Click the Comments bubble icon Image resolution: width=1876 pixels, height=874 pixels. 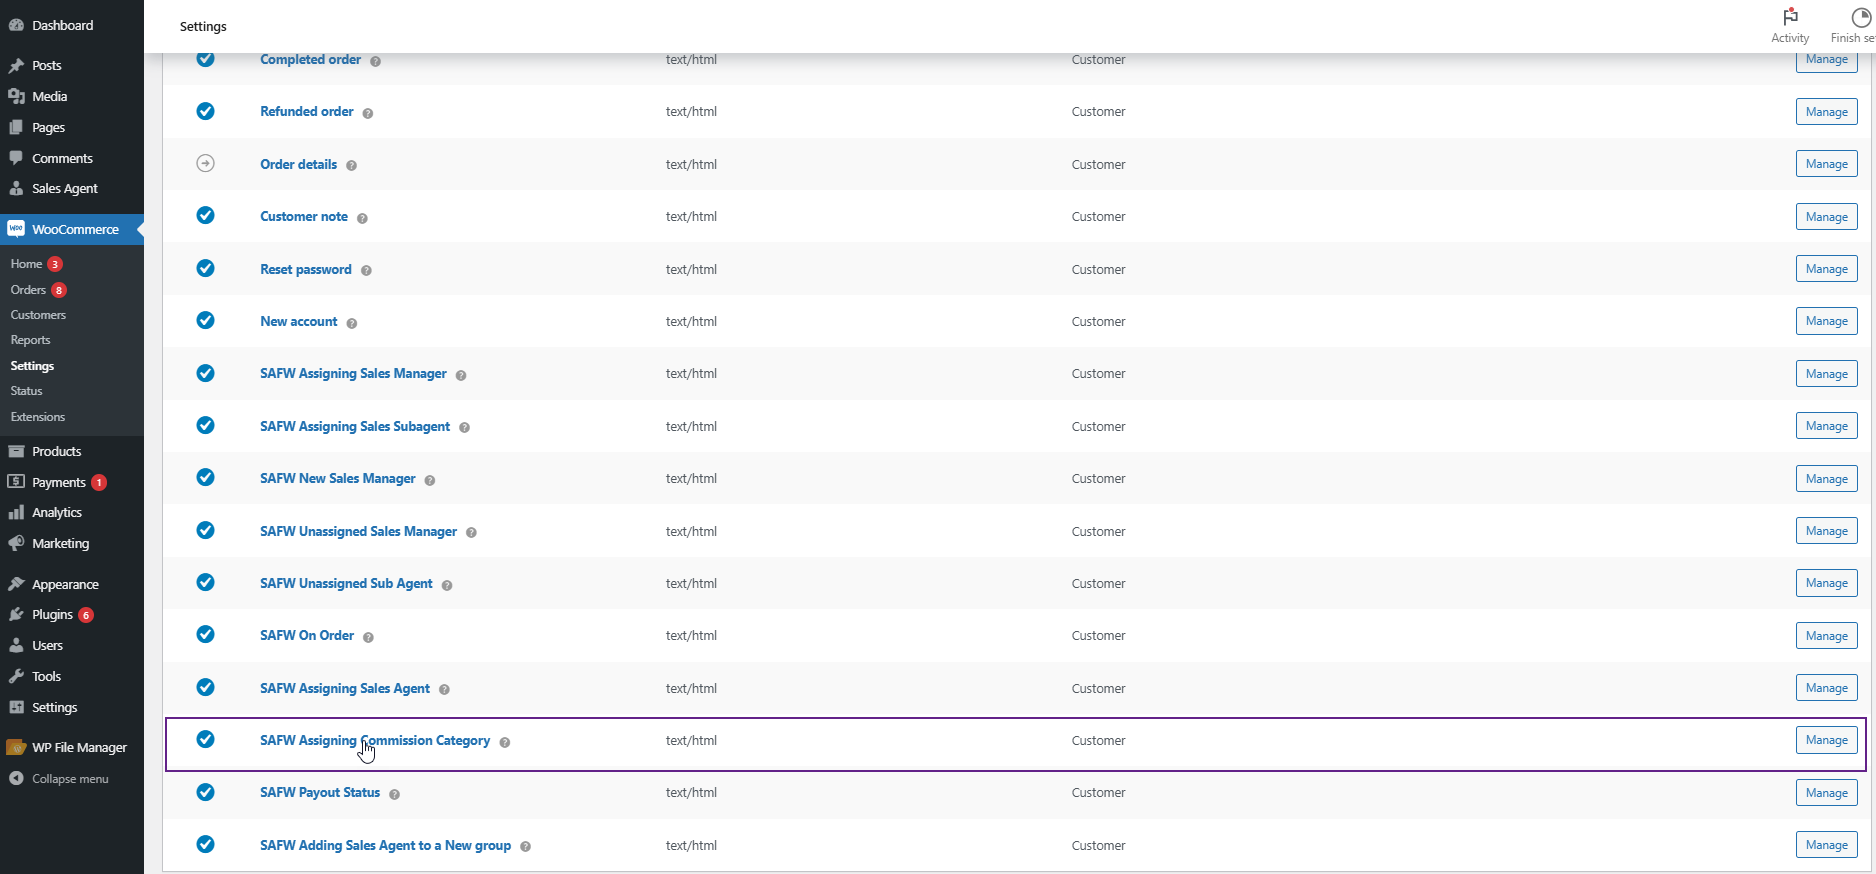pos(16,158)
